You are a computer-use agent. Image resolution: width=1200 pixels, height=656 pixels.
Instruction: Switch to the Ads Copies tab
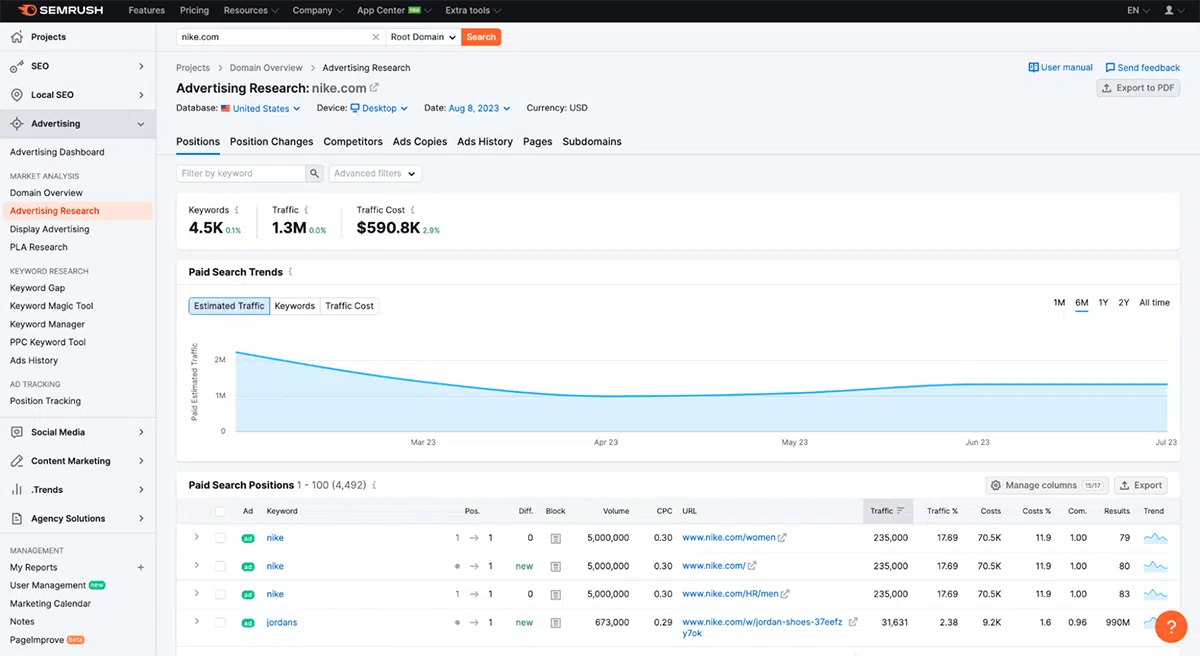pyautogui.click(x=420, y=142)
